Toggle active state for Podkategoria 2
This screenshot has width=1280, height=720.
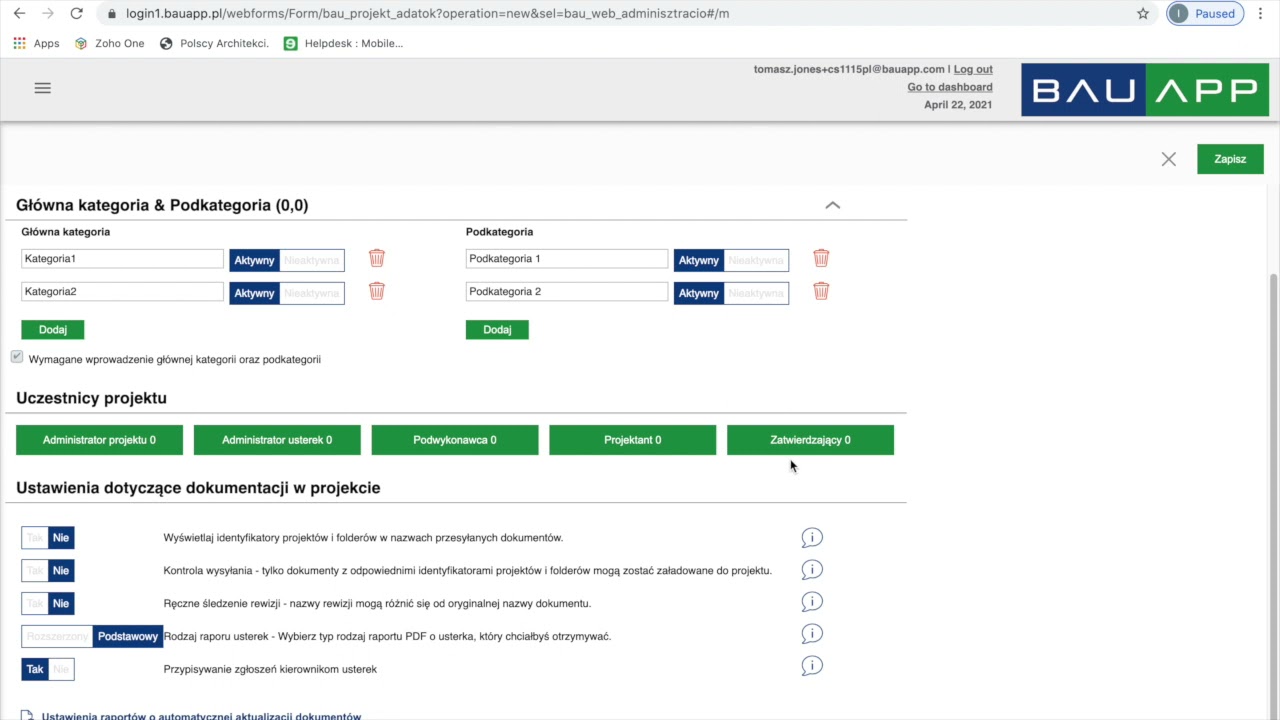point(731,293)
